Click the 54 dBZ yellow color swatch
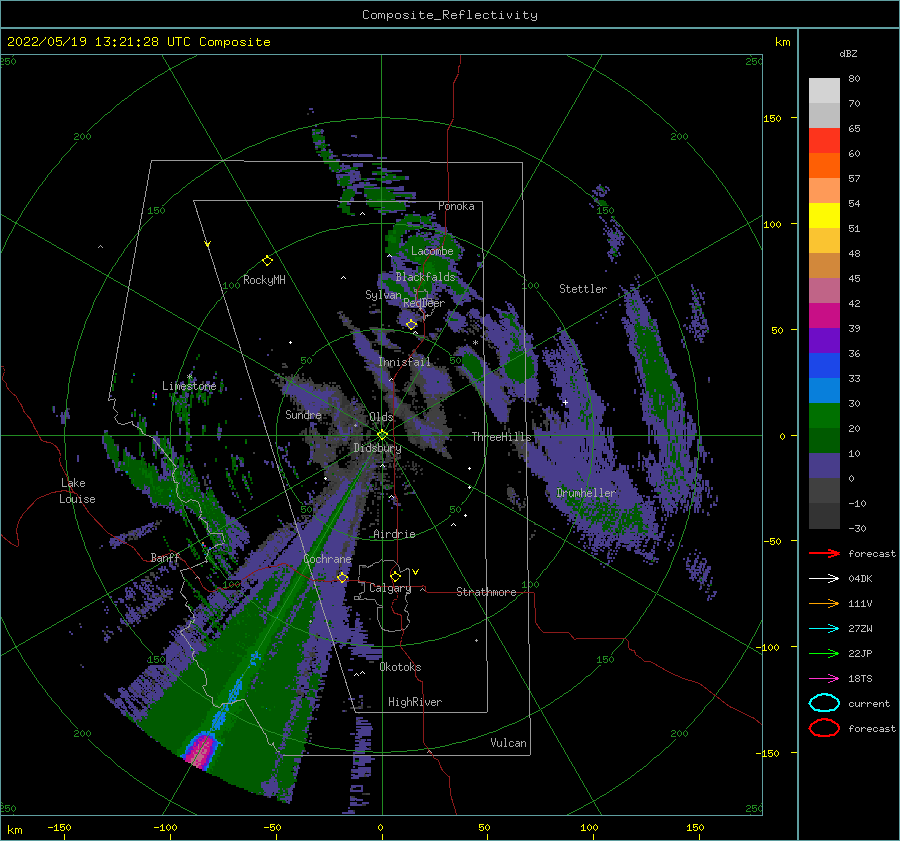This screenshot has width=900, height=841. (x=824, y=216)
